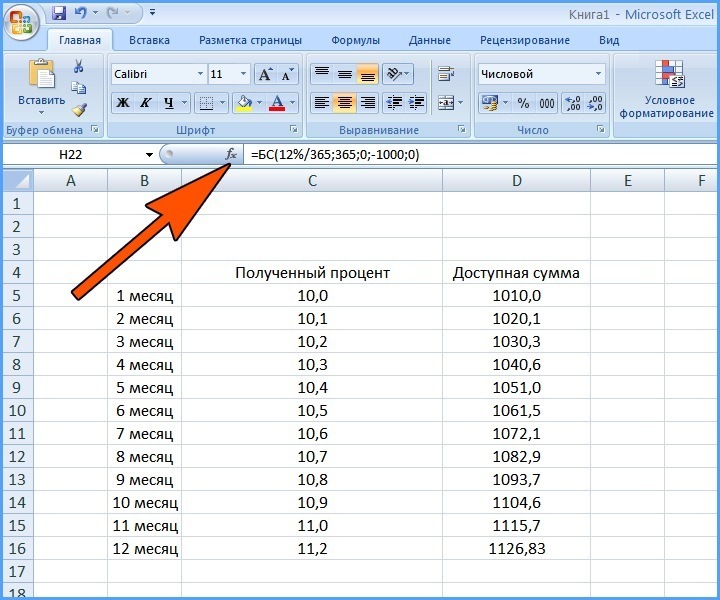Open Данные ribbon tab

tap(430, 40)
